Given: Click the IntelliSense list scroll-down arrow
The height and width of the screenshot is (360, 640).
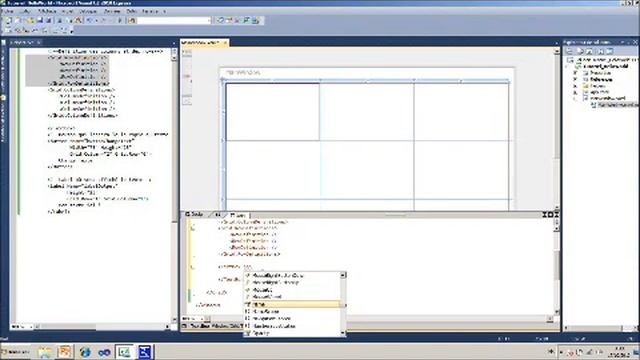Looking at the screenshot, I should (x=343, y=333).
